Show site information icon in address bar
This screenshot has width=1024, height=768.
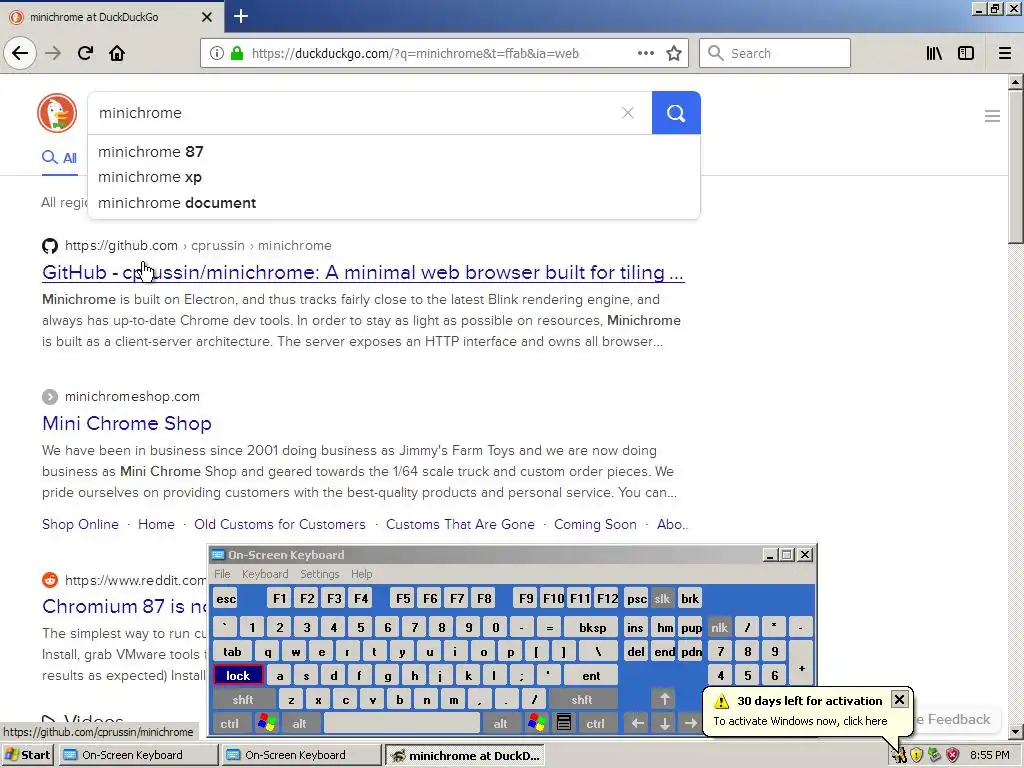pos(216,54)
